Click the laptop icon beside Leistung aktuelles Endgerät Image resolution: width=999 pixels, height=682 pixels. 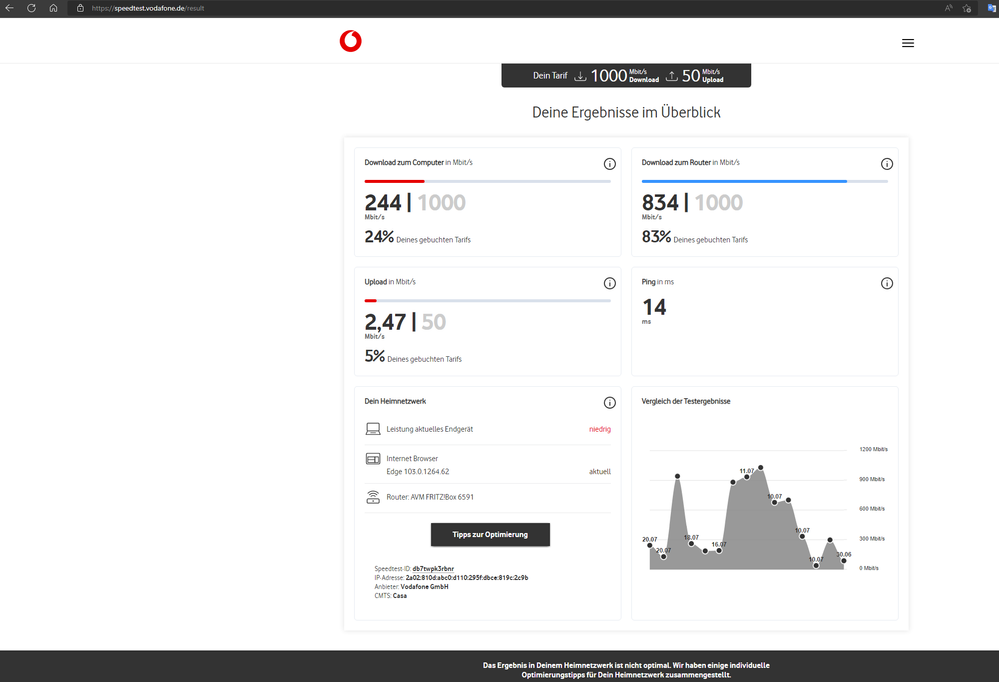click(372, 428)
